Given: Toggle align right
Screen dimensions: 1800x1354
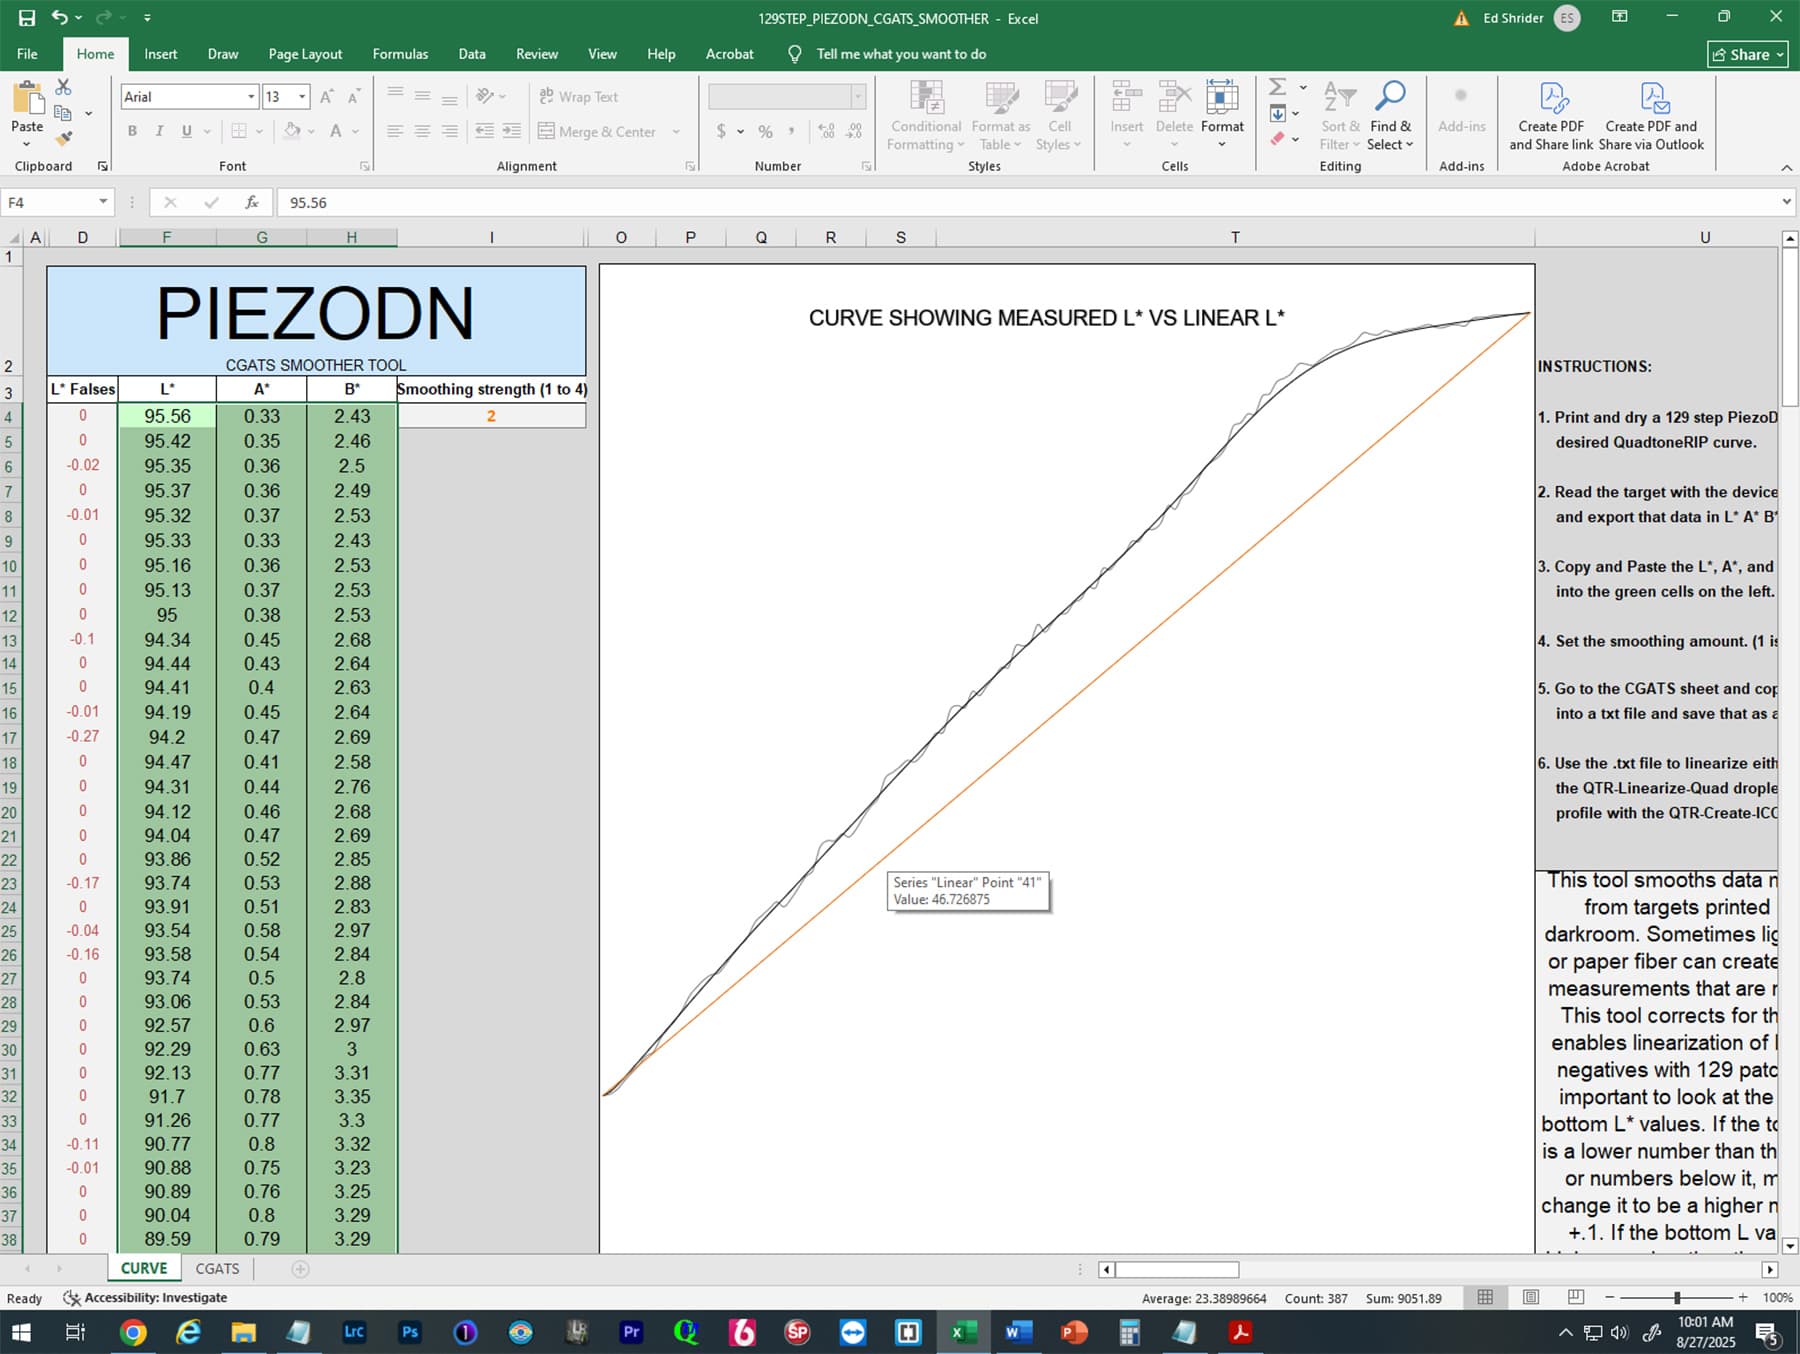Looking at the screenshot, I should 450,131.
